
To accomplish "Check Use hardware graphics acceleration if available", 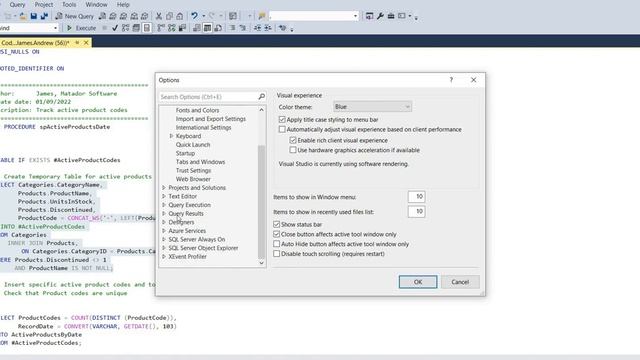I will [x=293, y=150].
